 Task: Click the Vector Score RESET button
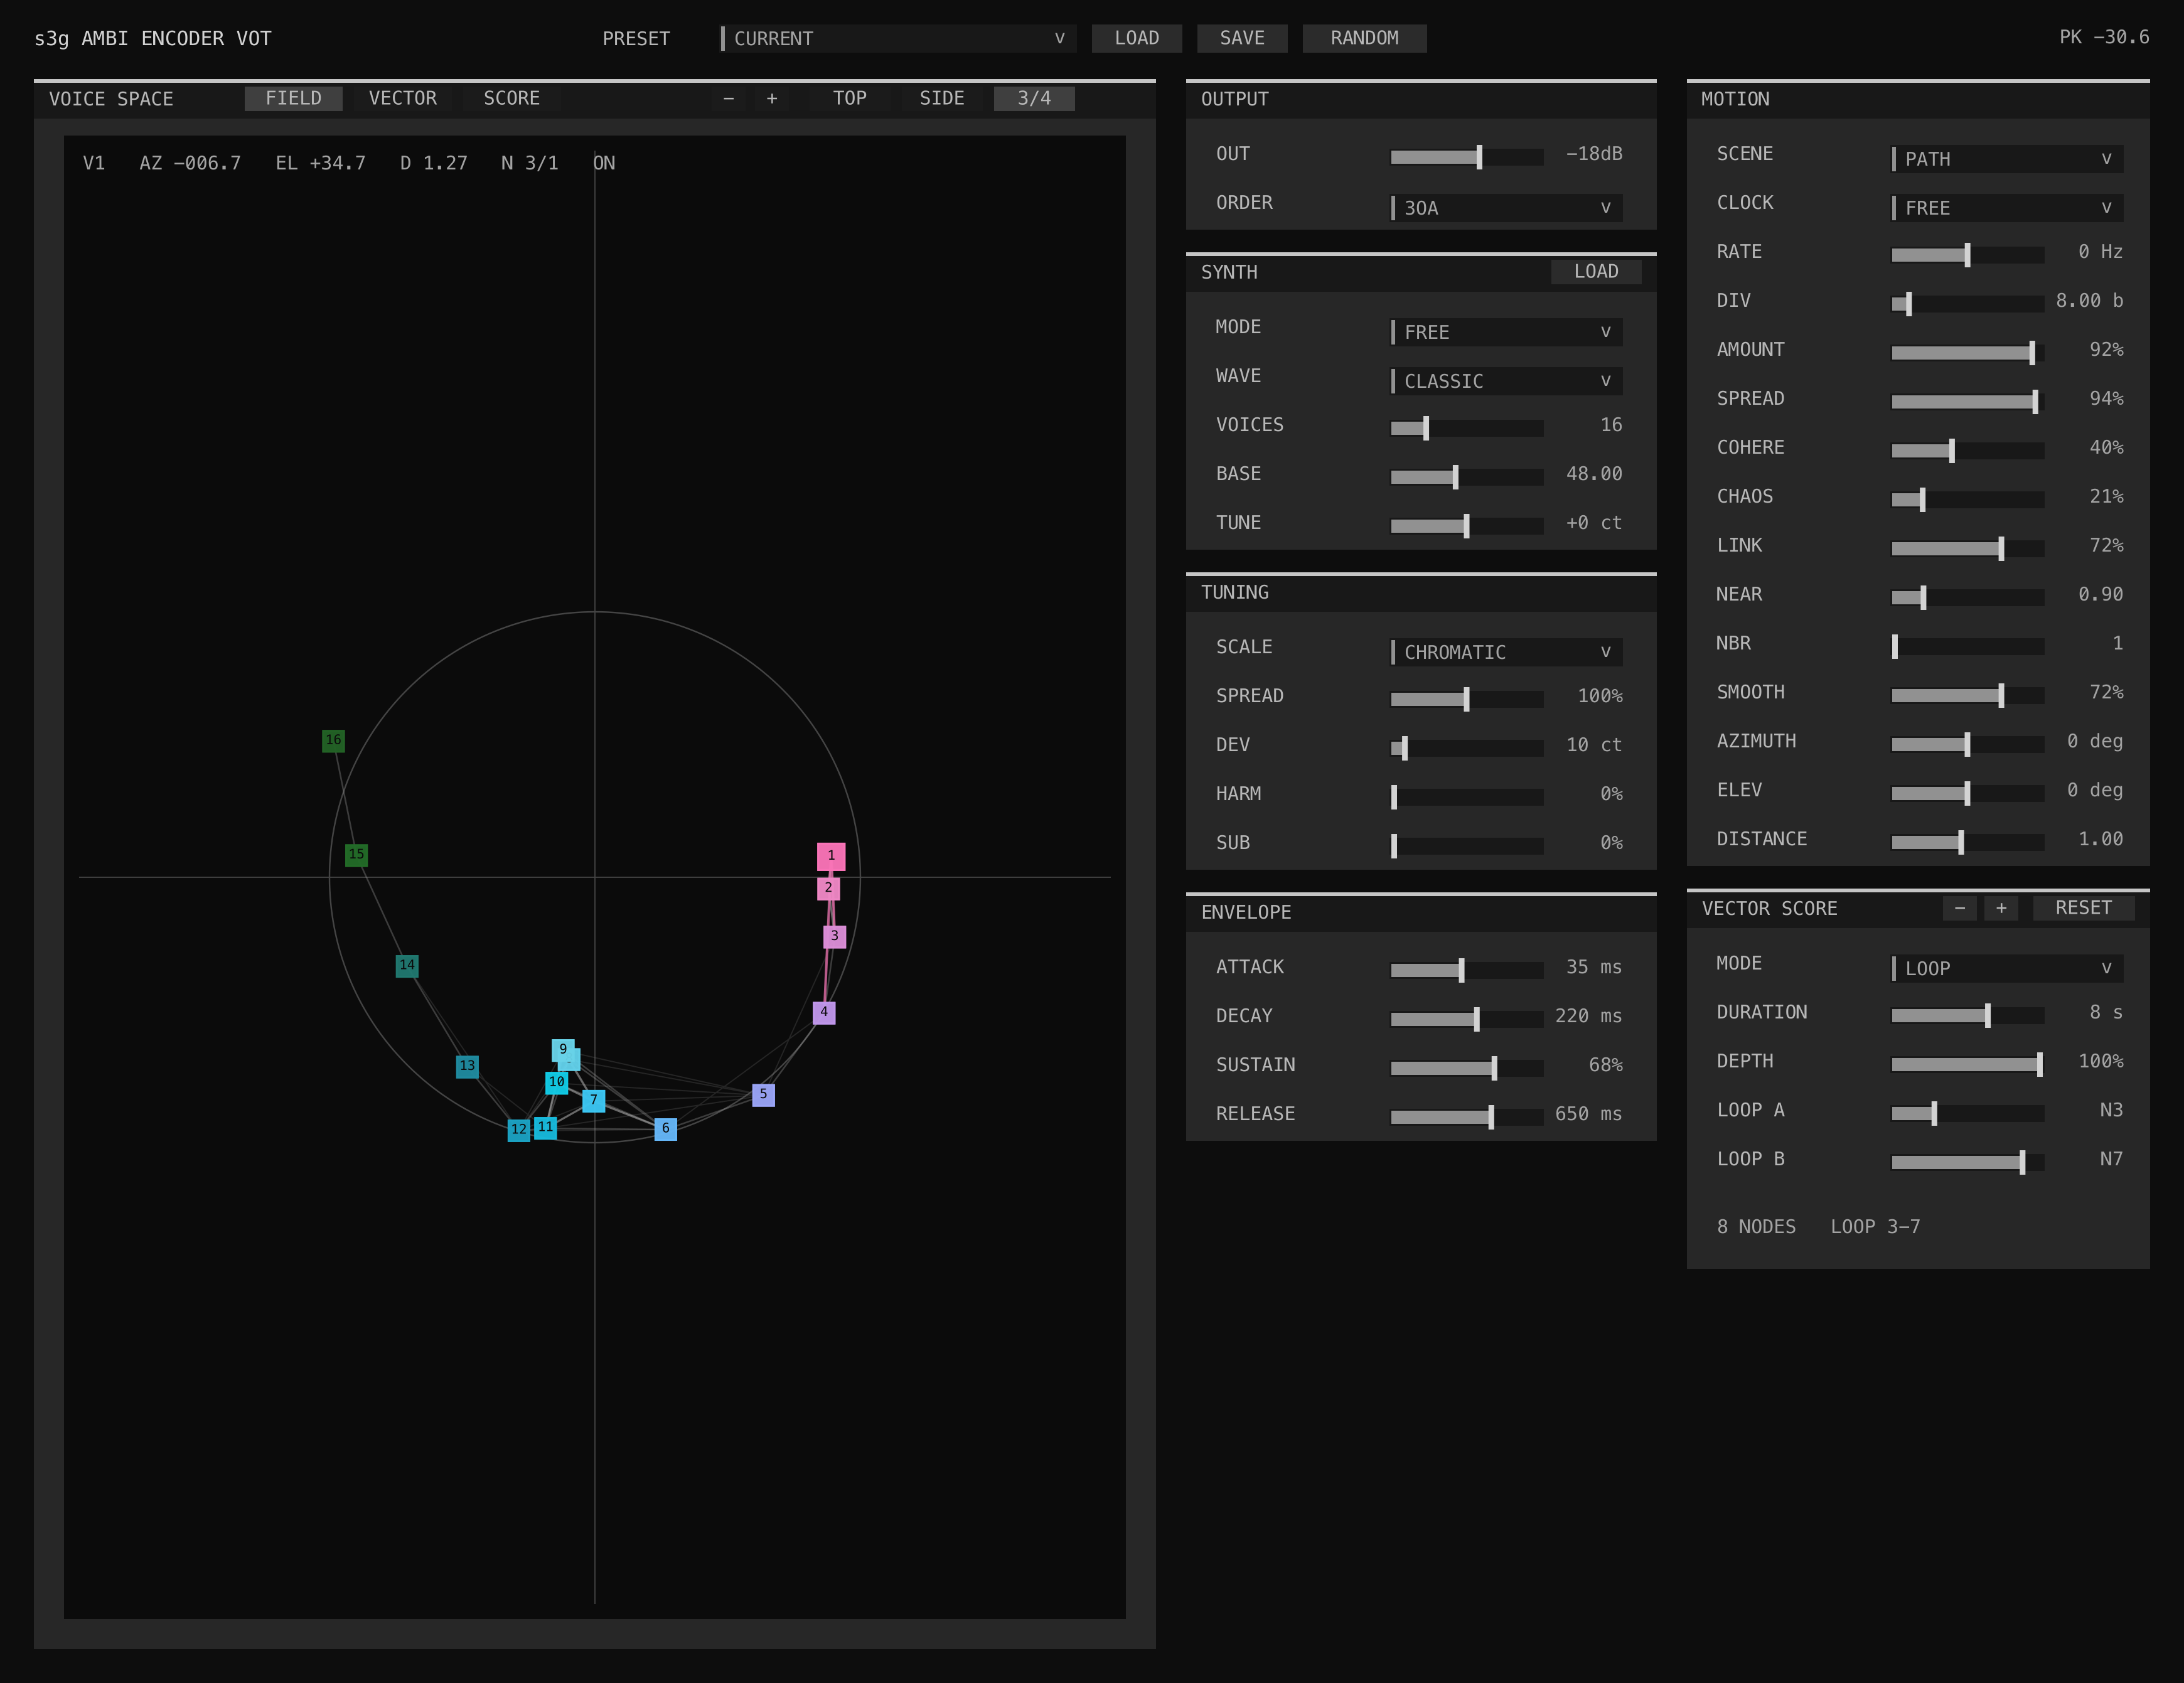coord(2084,908)
